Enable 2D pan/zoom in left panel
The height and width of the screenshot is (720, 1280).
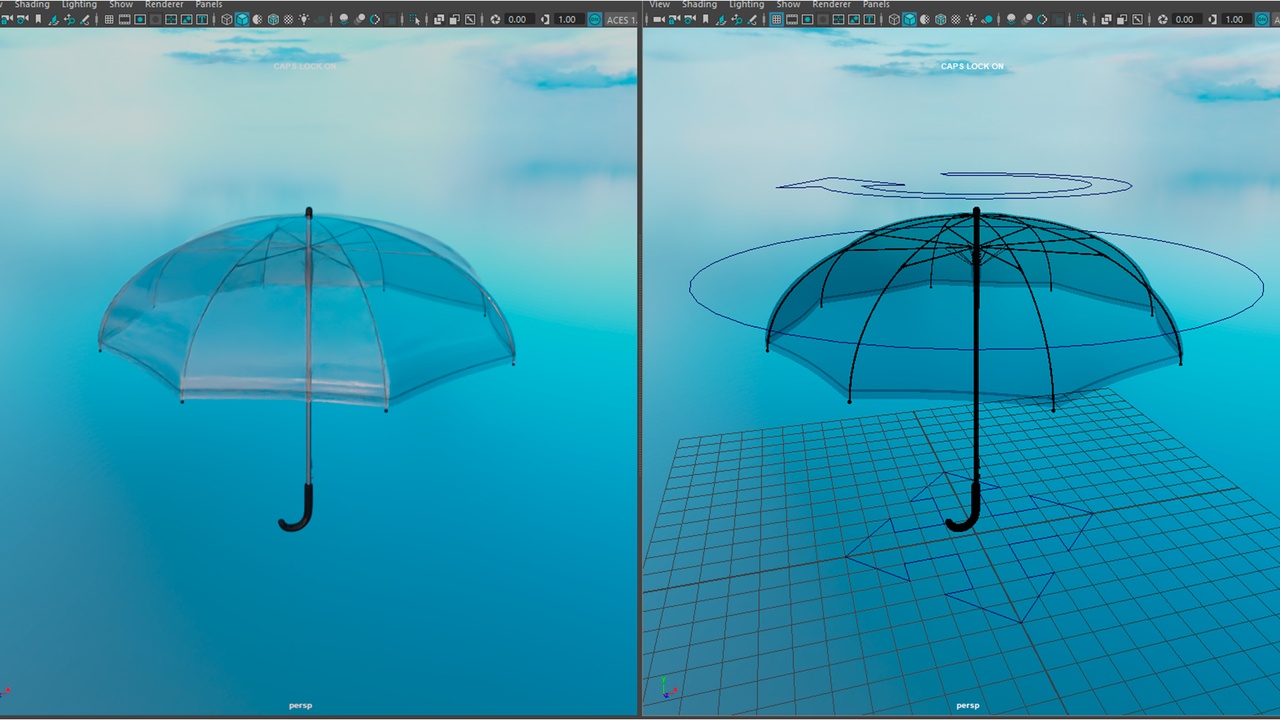[x=69, y=19]
